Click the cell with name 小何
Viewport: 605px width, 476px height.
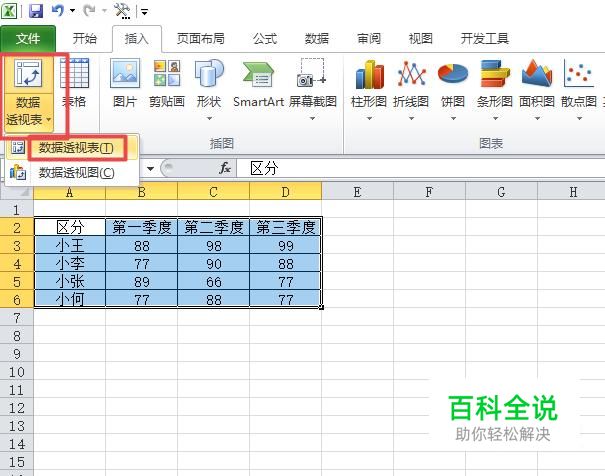[x=69, y=299]
